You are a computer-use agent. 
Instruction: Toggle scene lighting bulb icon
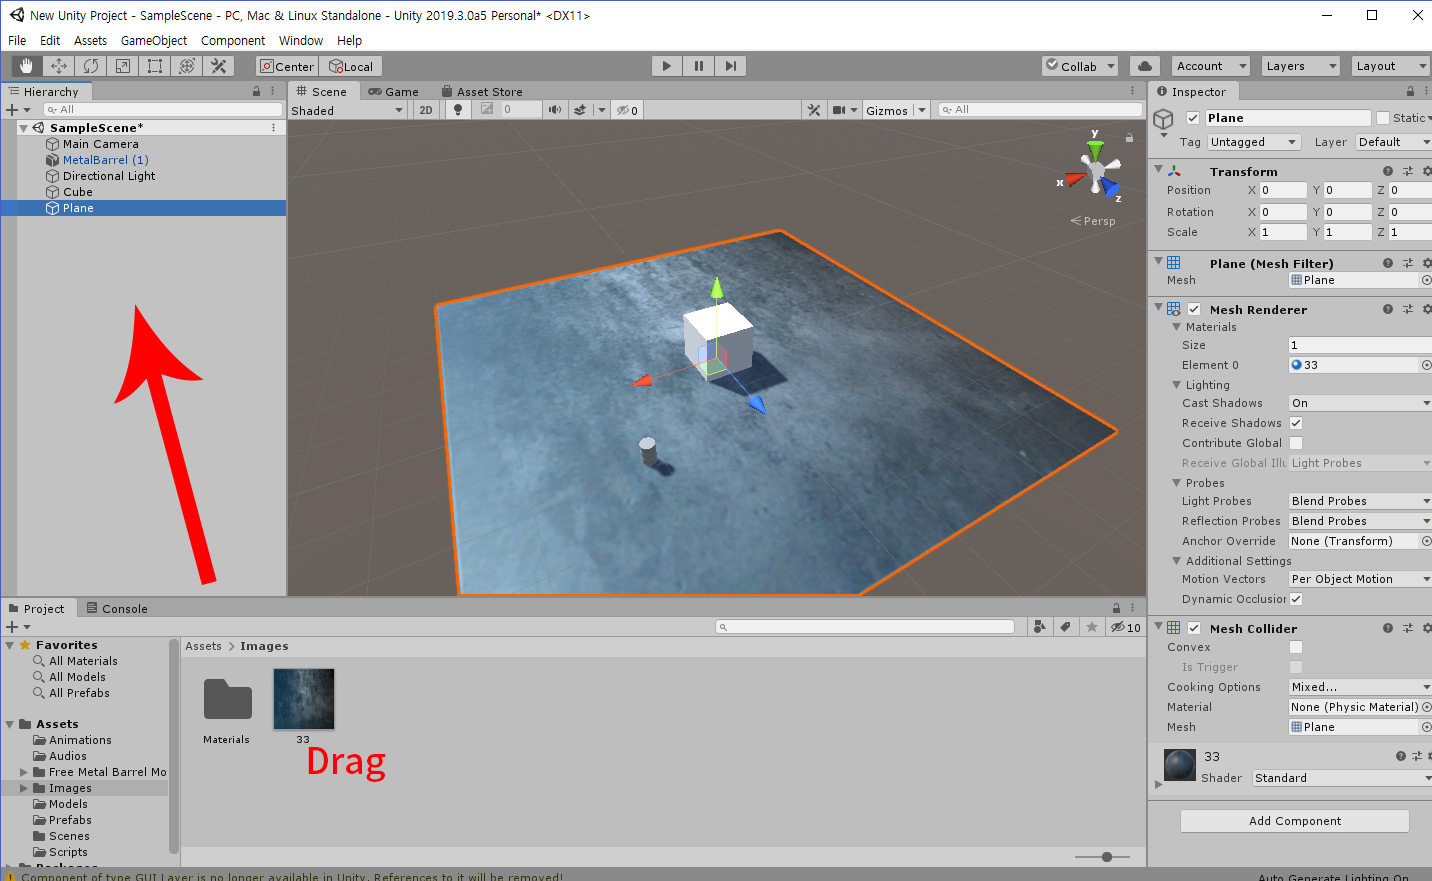pos(458,110)
